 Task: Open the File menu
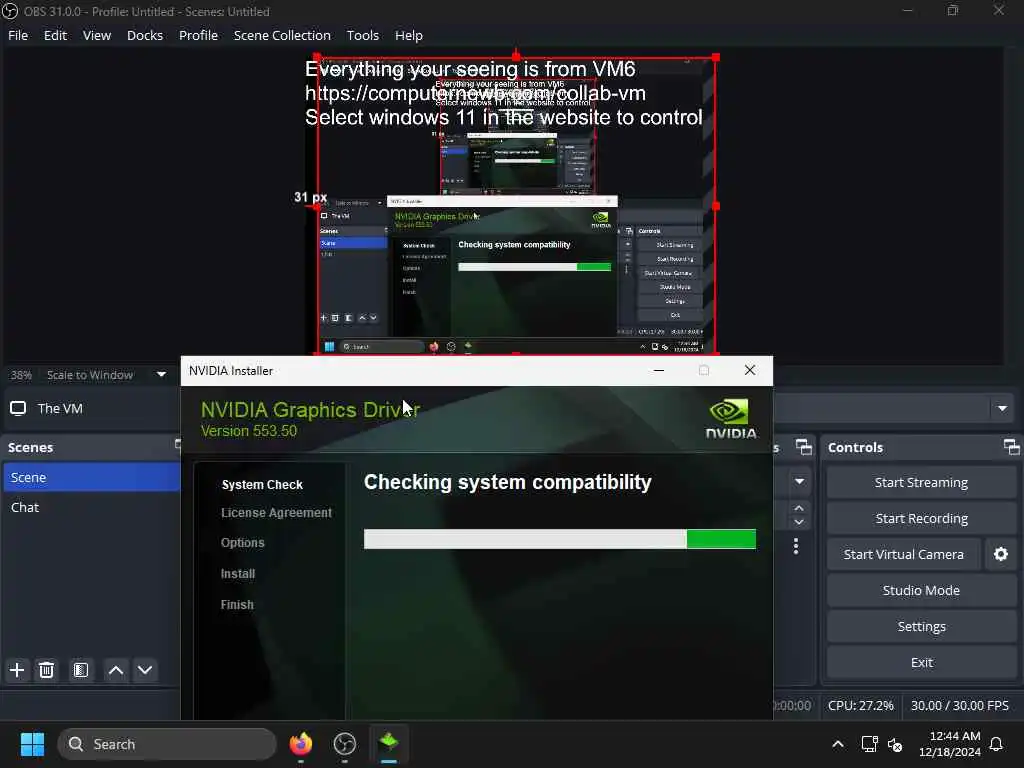[x=18, y=35]
